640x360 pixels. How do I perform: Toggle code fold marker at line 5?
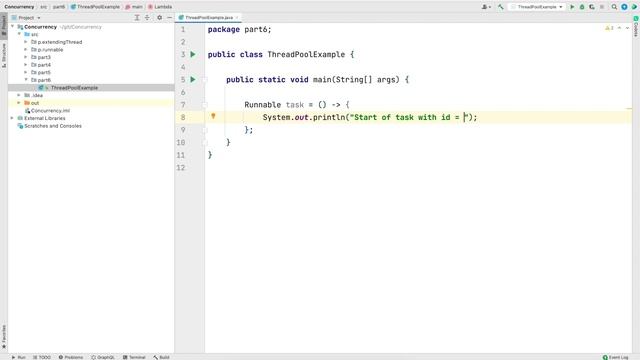[205, 80]
